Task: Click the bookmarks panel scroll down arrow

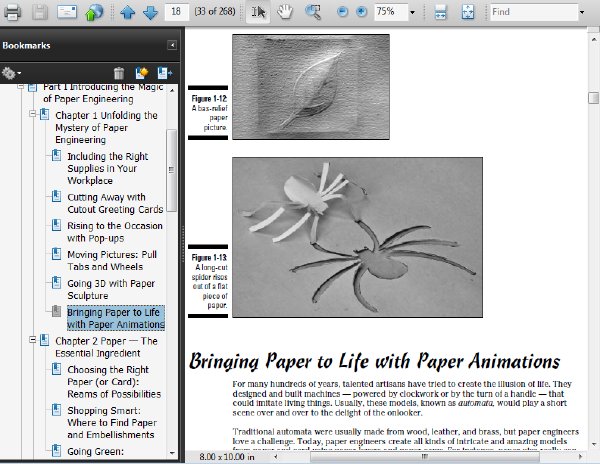Action: pyautogui.click(x=172, y=453)
